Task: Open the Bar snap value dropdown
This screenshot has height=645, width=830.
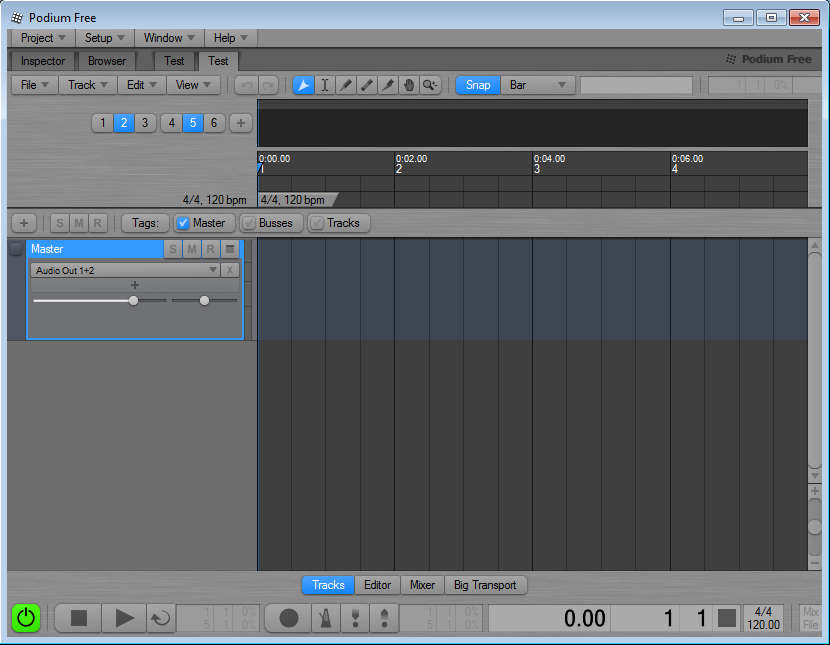Action: tap(538, 85)
